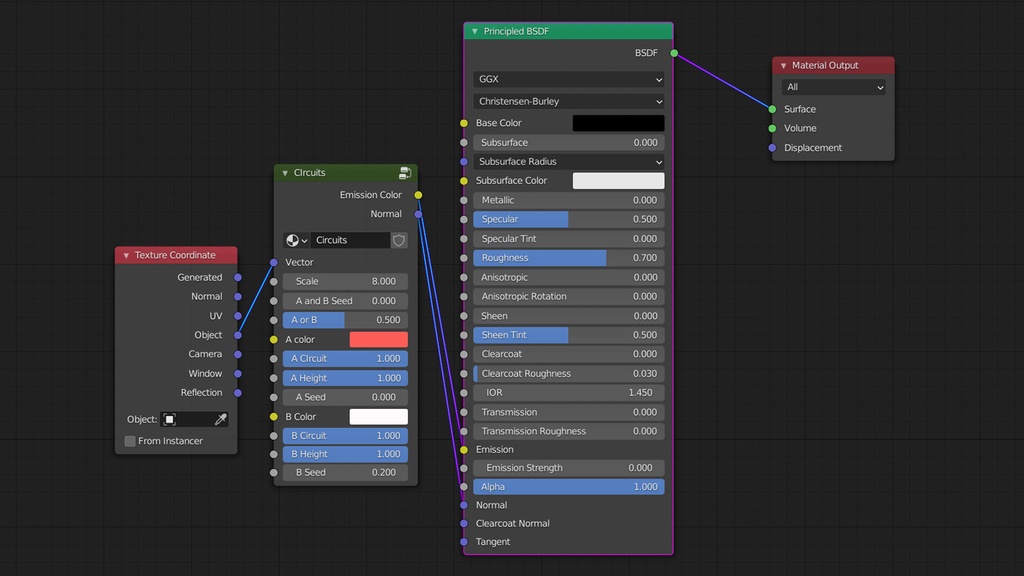1024x576 pixels.
Task: Enable the From Instancer checkbox
Action: (x=129, y=440)
